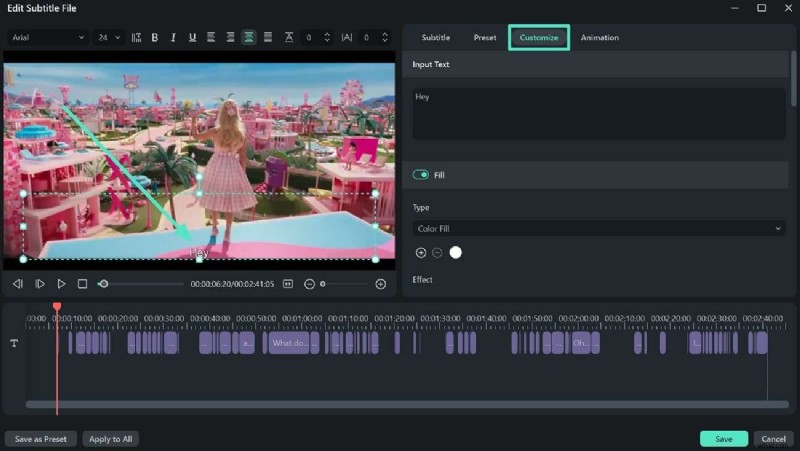The image size is (800, 451).
Task: Open the Arial font family dropdown
Action: pyautogui.click(x=48, y=37)
